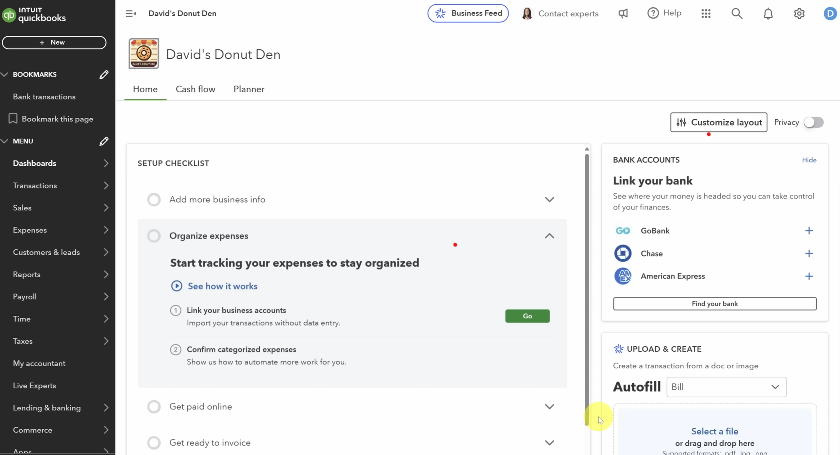Viewport: 840px width, 455px height.
Task: Mark the Organize expenses circle
Action: (154, 236)
